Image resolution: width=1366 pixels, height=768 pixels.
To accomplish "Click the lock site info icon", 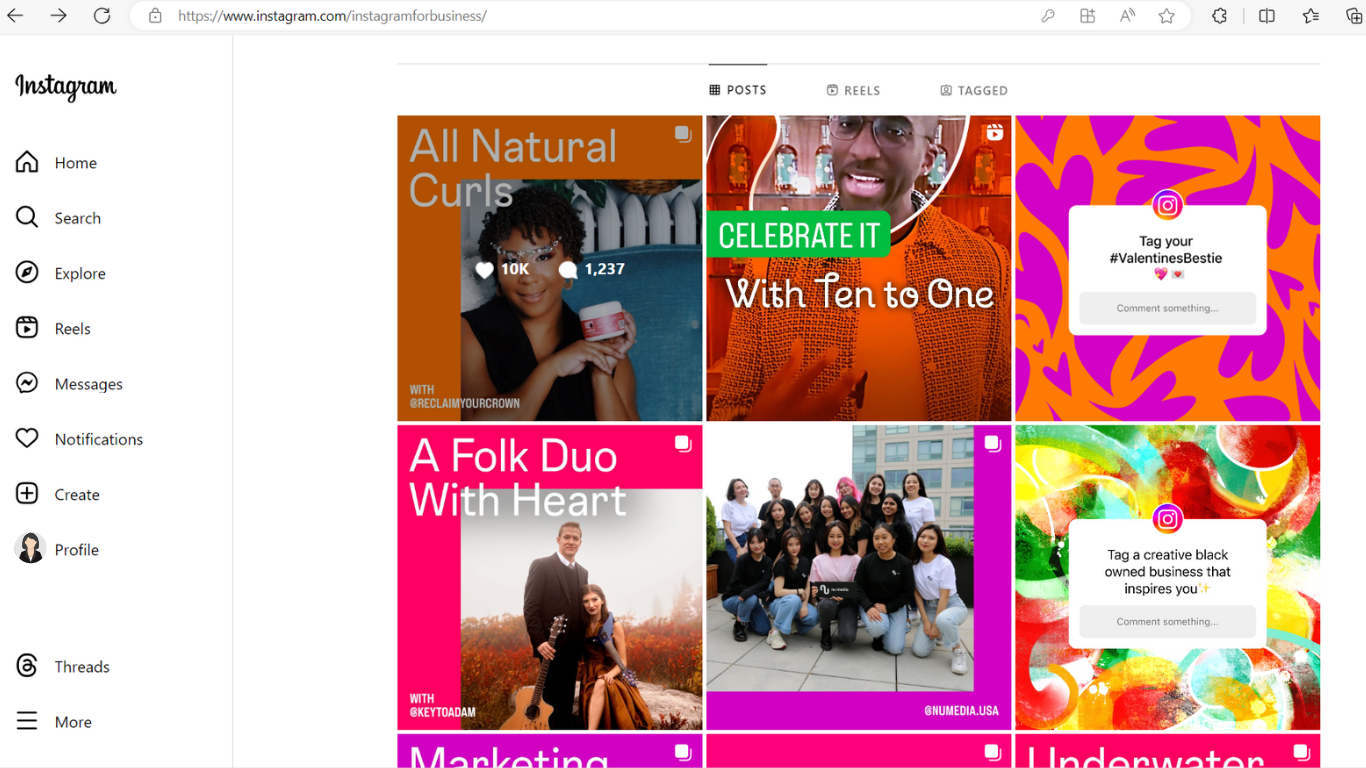I will click(155, 16).
